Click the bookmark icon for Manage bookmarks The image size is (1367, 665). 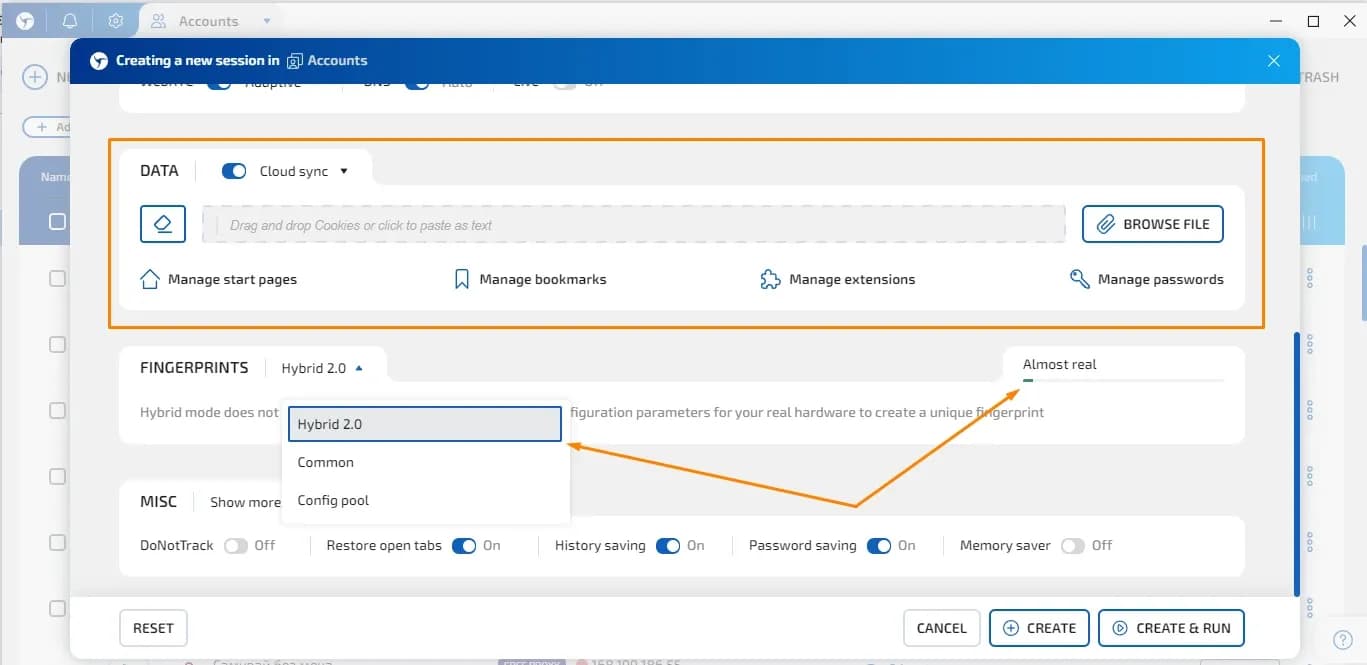pyautogui.click(x=460, y=279)
